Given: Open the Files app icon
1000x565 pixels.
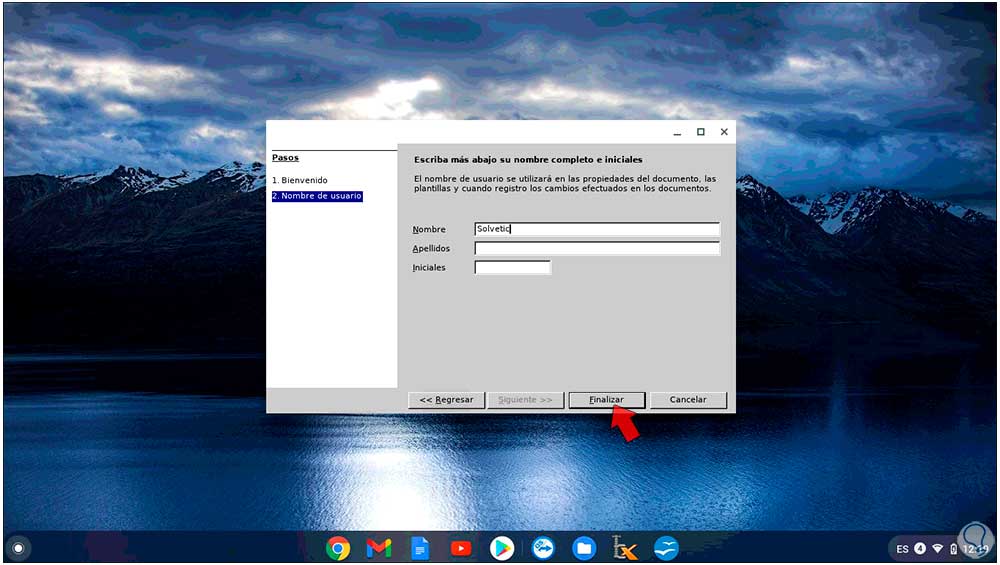Looking at the screenshot, I should (584, 548).
